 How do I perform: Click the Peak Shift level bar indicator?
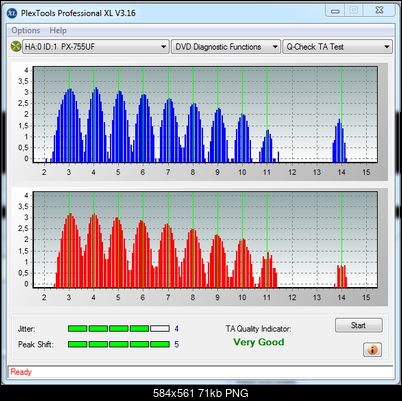pos(119,344)
